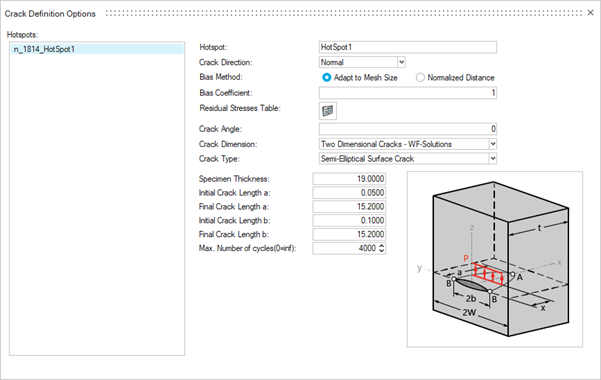The image size is (601, 380).
Task: Open the Residual Stresses Table editor
Action: coord(328,111)
